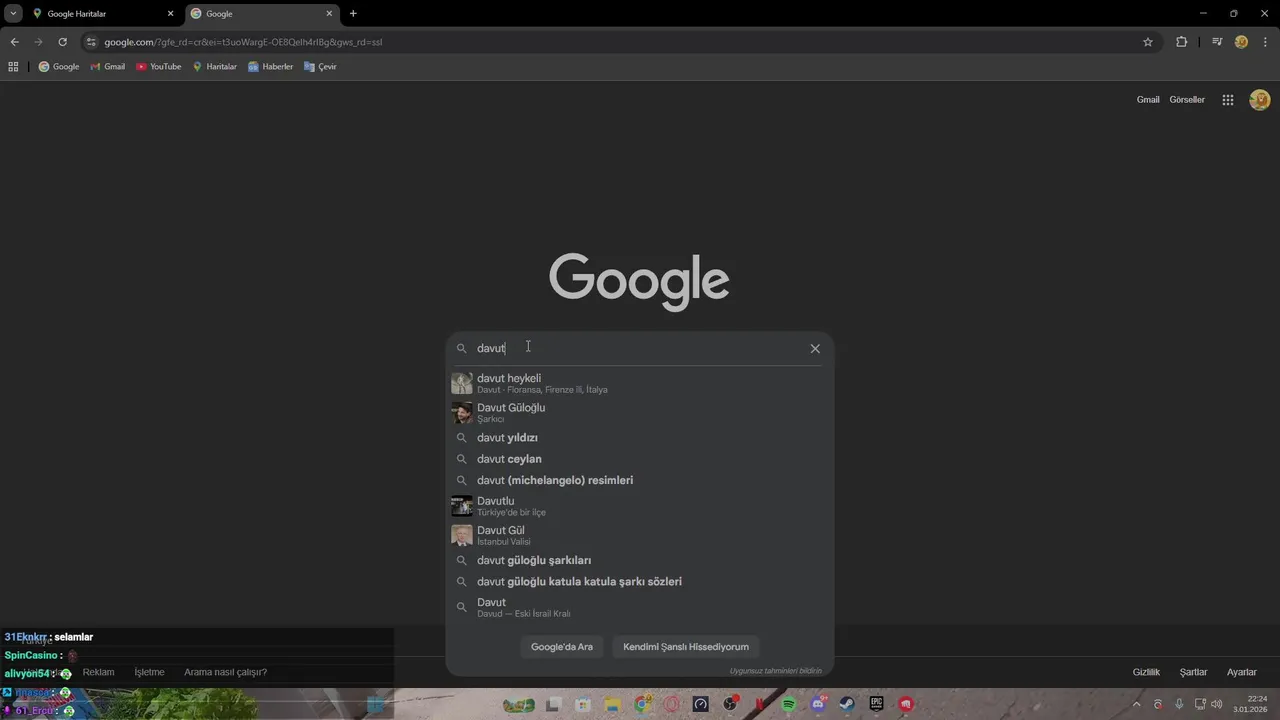Go back to the previous page
Image resolution: width=1280 pixels, height=720 pixels.
pyautogui.click(x=14, y=42)
